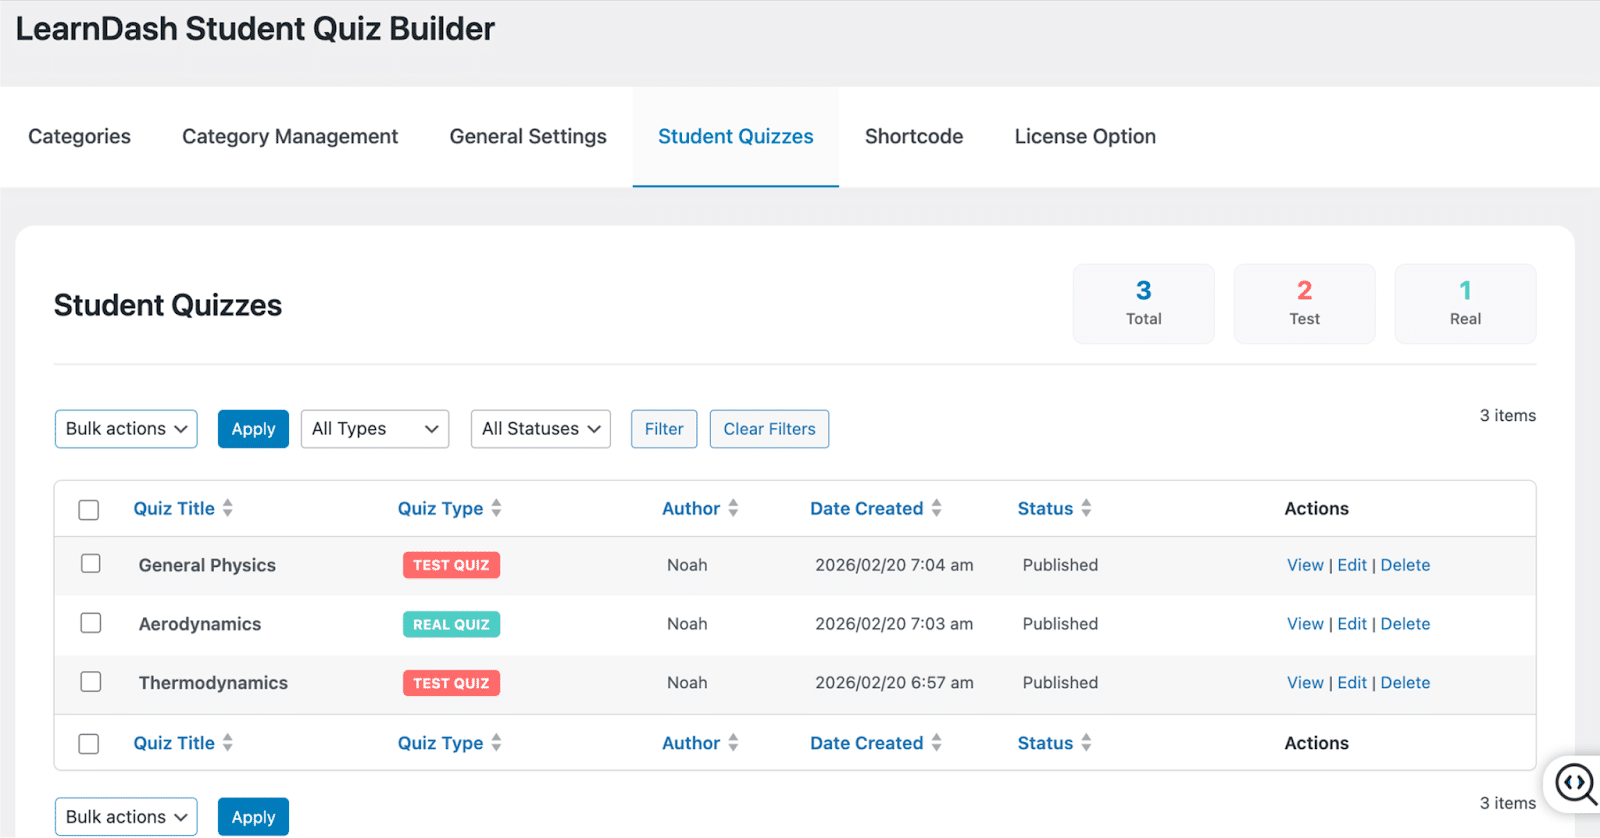Open the All Types filter dropdown
Image resolution: width=1600 pixels, height=838 pixels.
coord(375,429)
